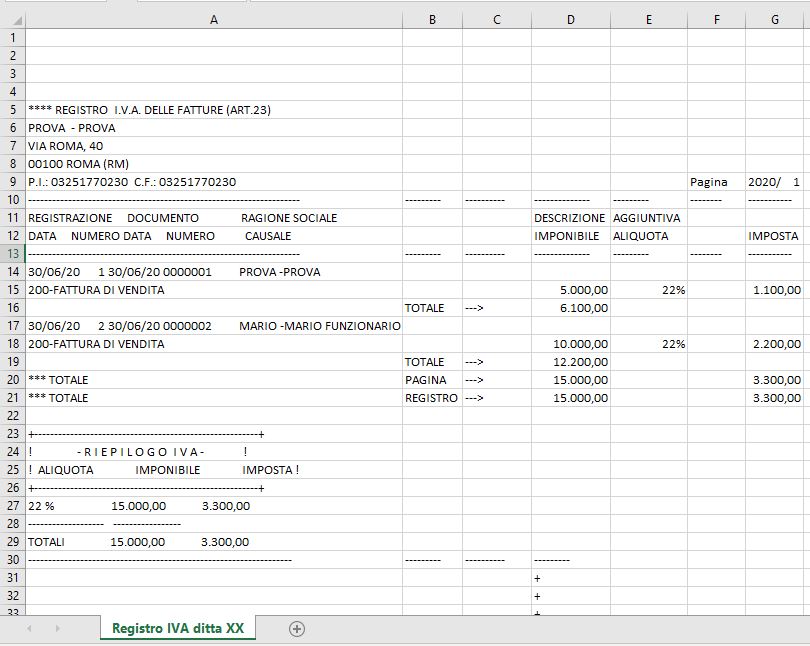Viewport: 810px width, 646px height.
Task: Click the PAGINA label cell
Action: coord(432,380)
